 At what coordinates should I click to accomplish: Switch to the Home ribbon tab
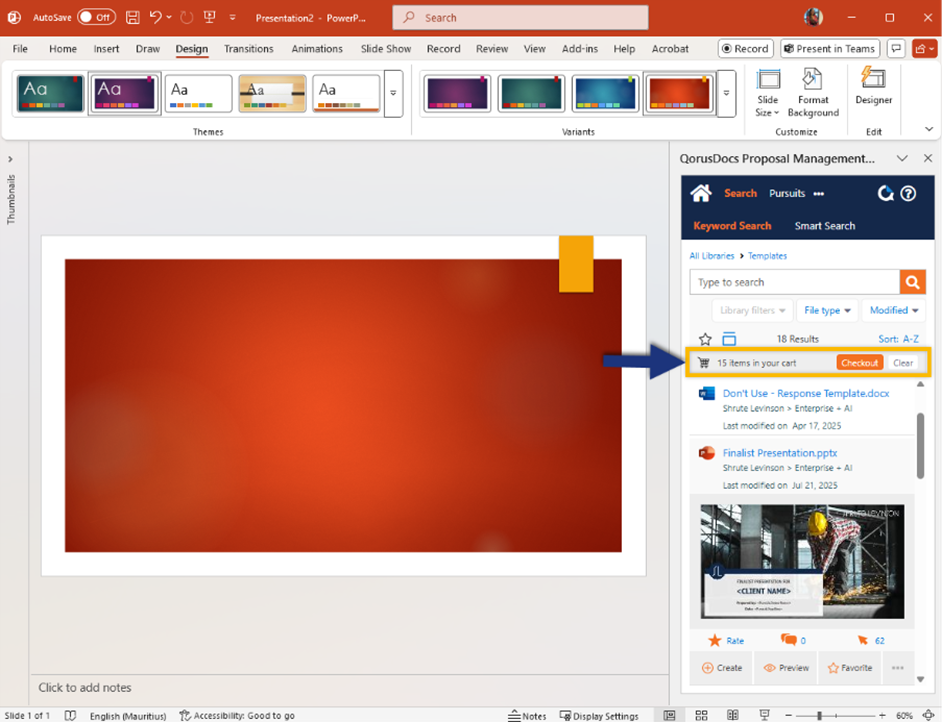coord(63,49)
